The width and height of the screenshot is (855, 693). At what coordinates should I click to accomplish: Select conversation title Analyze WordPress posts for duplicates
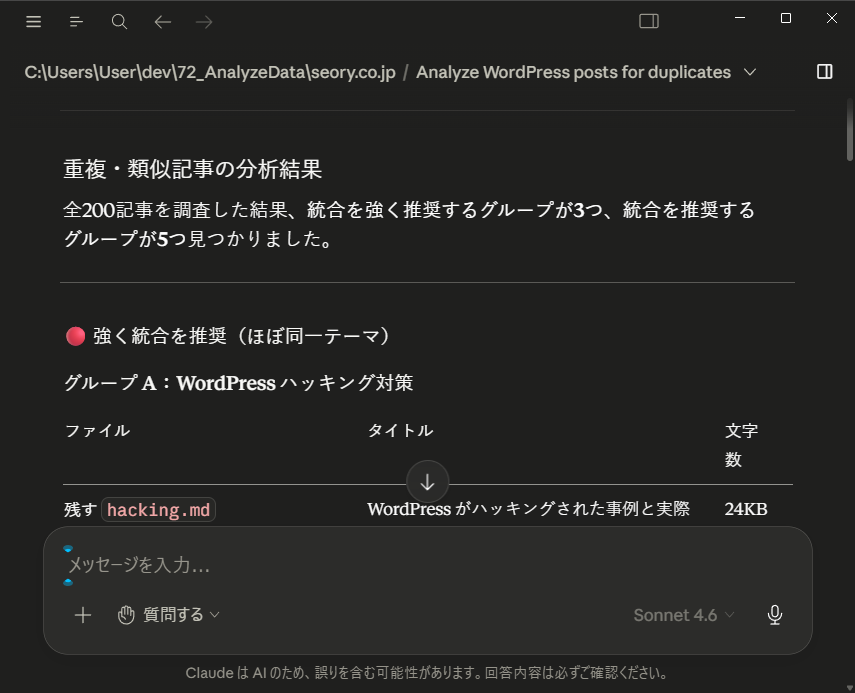pos(573,72)
